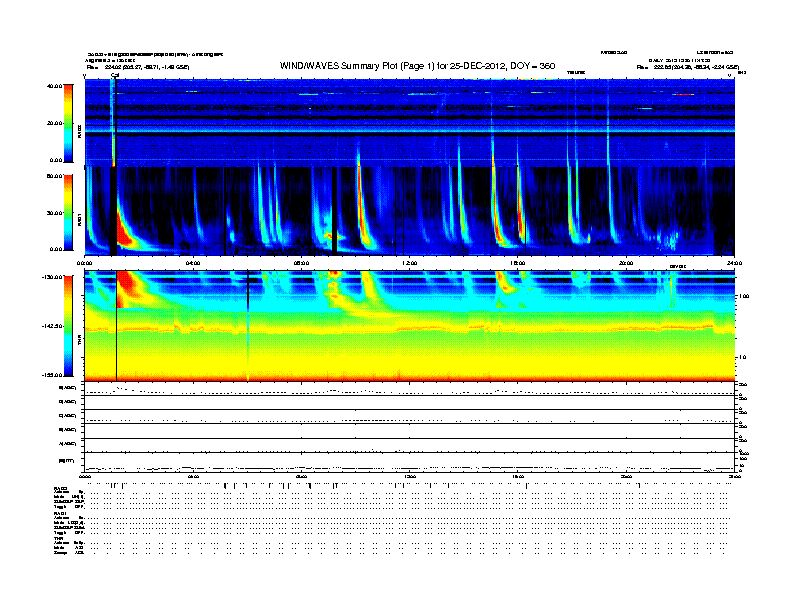Click the TNR color scale bar
This screenshot has height=612, width=792.
[68, 326]
